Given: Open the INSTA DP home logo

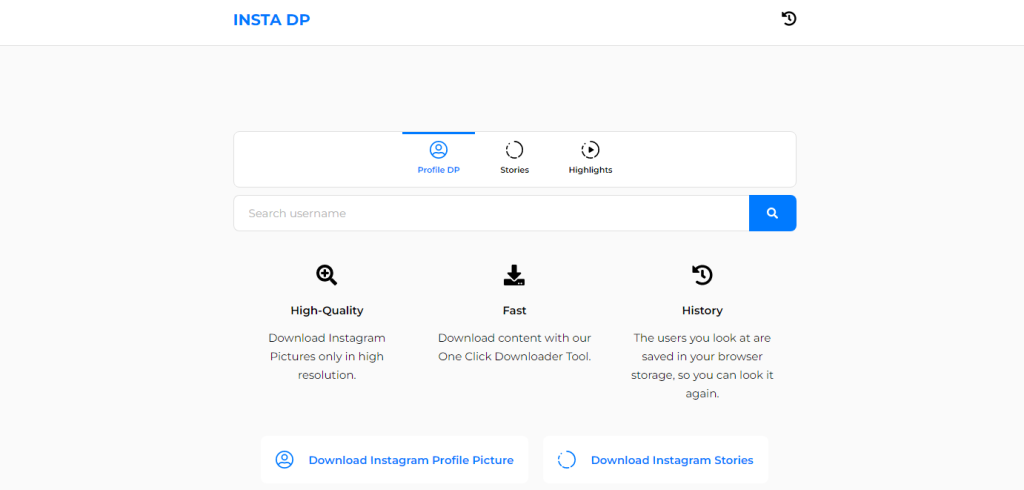Looking at the screenshot, I should click(271, 20).
